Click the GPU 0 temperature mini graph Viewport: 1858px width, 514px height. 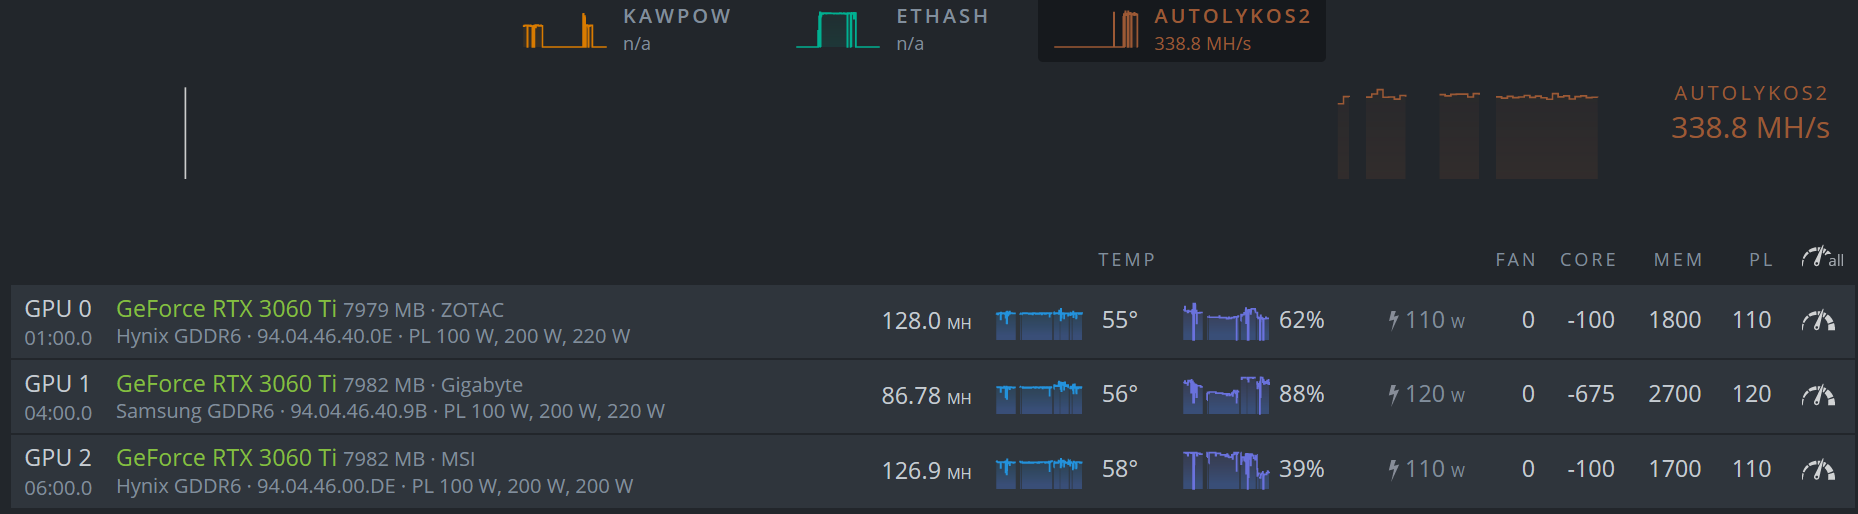(x=1039, y=323)
